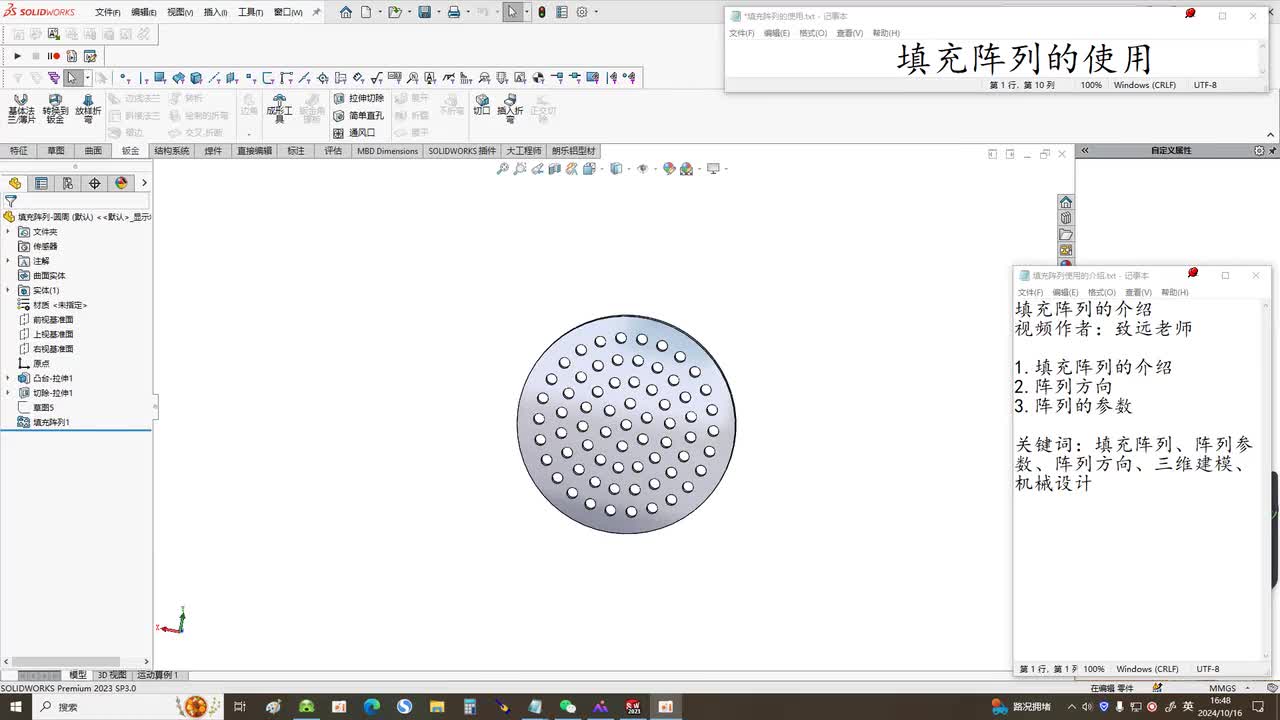
Task: Expand the 文件夹 node in the feature tree
Action: pos(9,231)
